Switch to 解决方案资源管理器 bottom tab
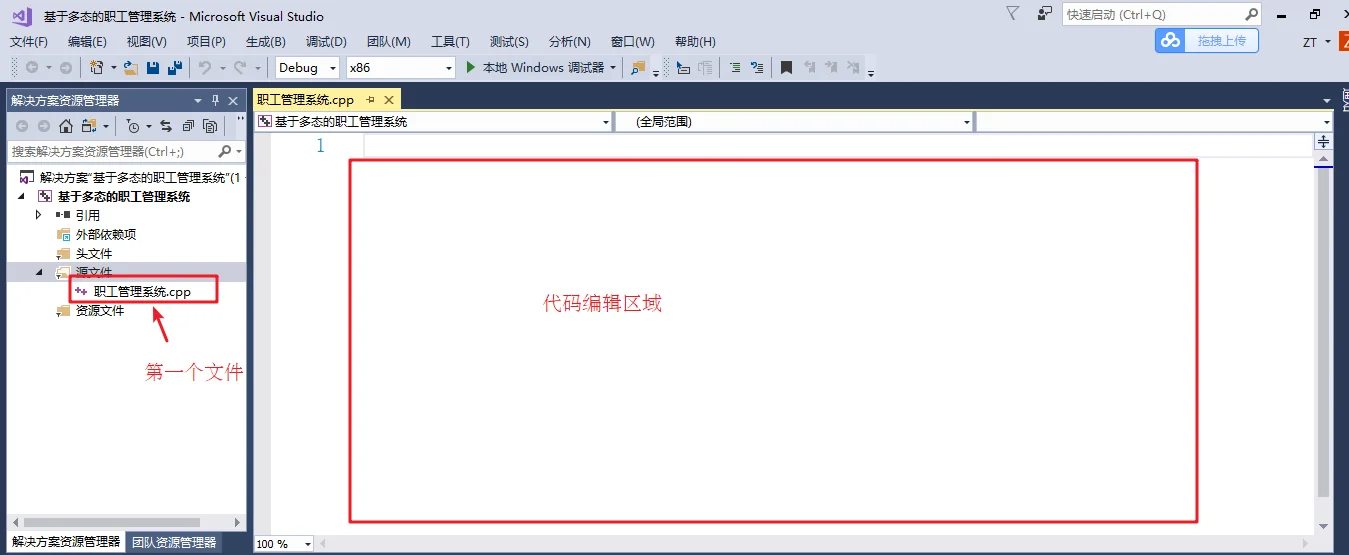The image size is (1349, 555). (x=66, y=542)
